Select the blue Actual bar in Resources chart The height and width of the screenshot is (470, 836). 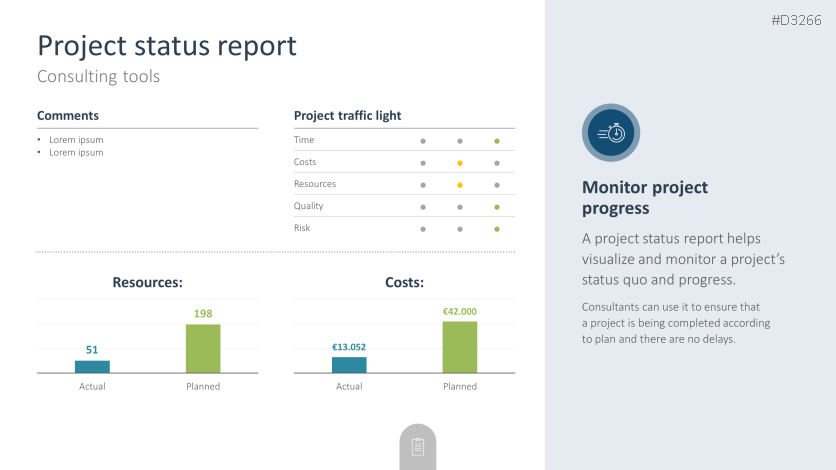pyautogui.click(x=92, y=366)
